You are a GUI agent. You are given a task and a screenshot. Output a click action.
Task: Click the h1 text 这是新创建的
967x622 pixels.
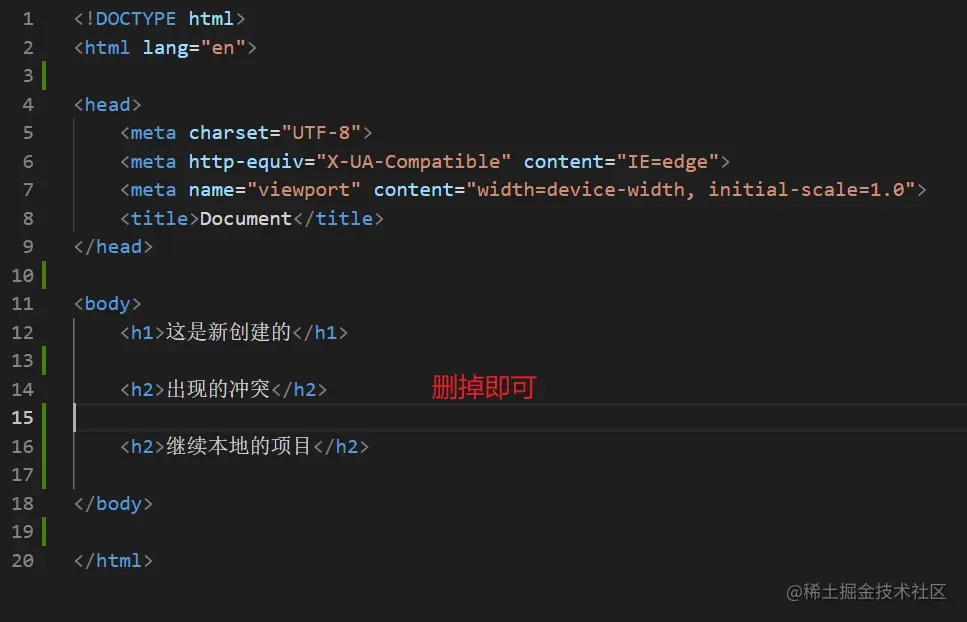(227, 332)
